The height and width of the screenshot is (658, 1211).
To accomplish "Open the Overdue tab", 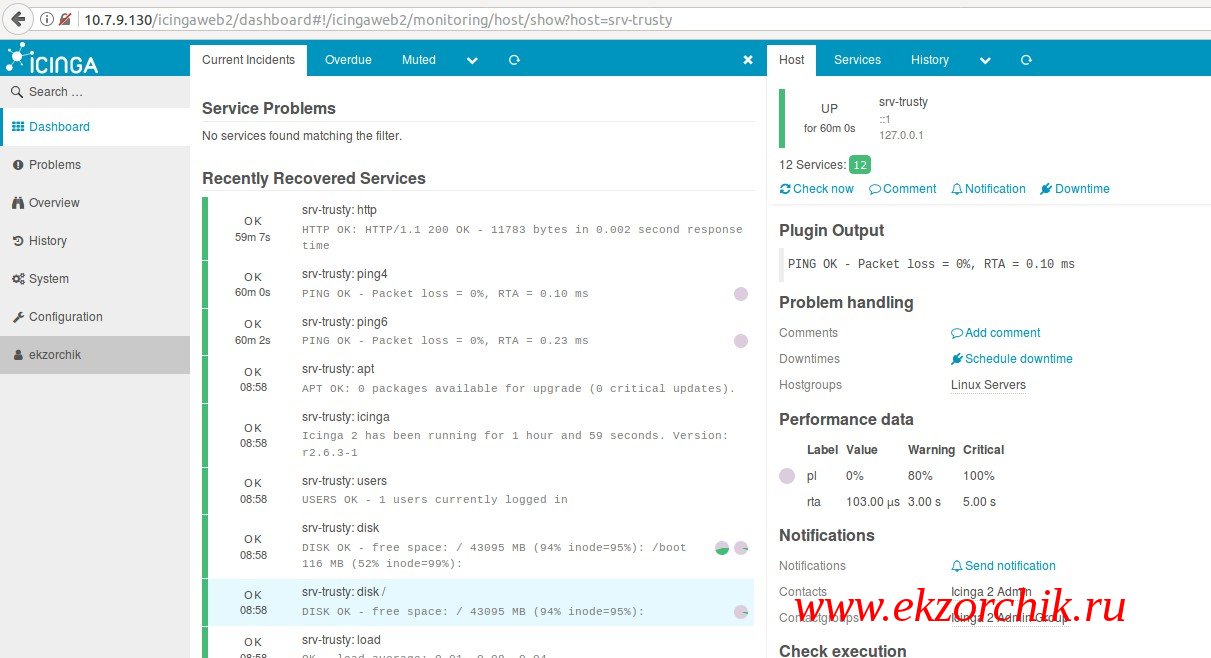I will 348,60.
